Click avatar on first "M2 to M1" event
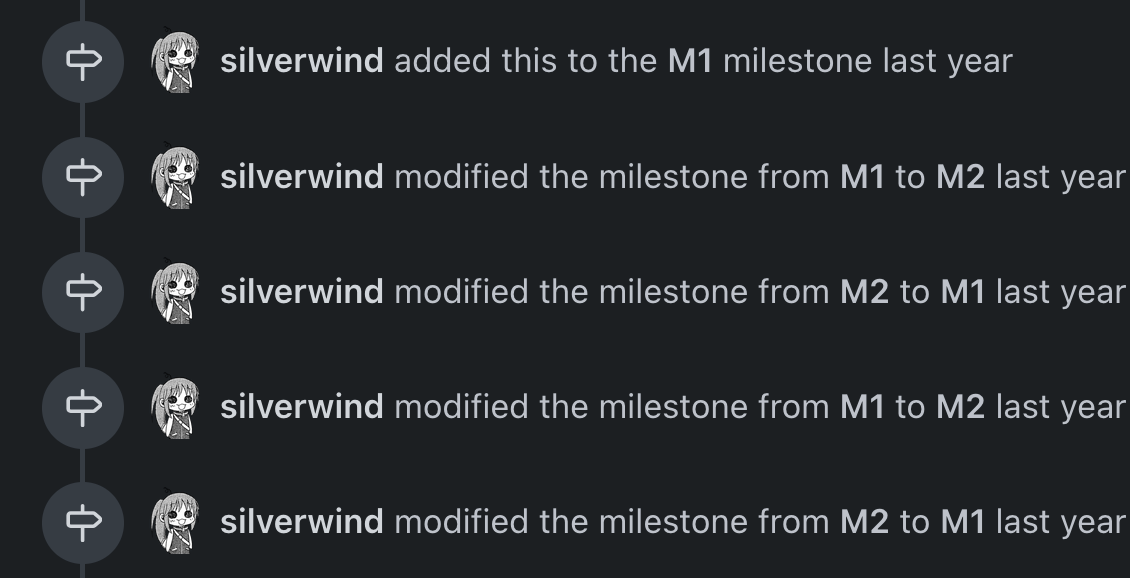The image size is (1130, 578). click(x=175, y=292)
